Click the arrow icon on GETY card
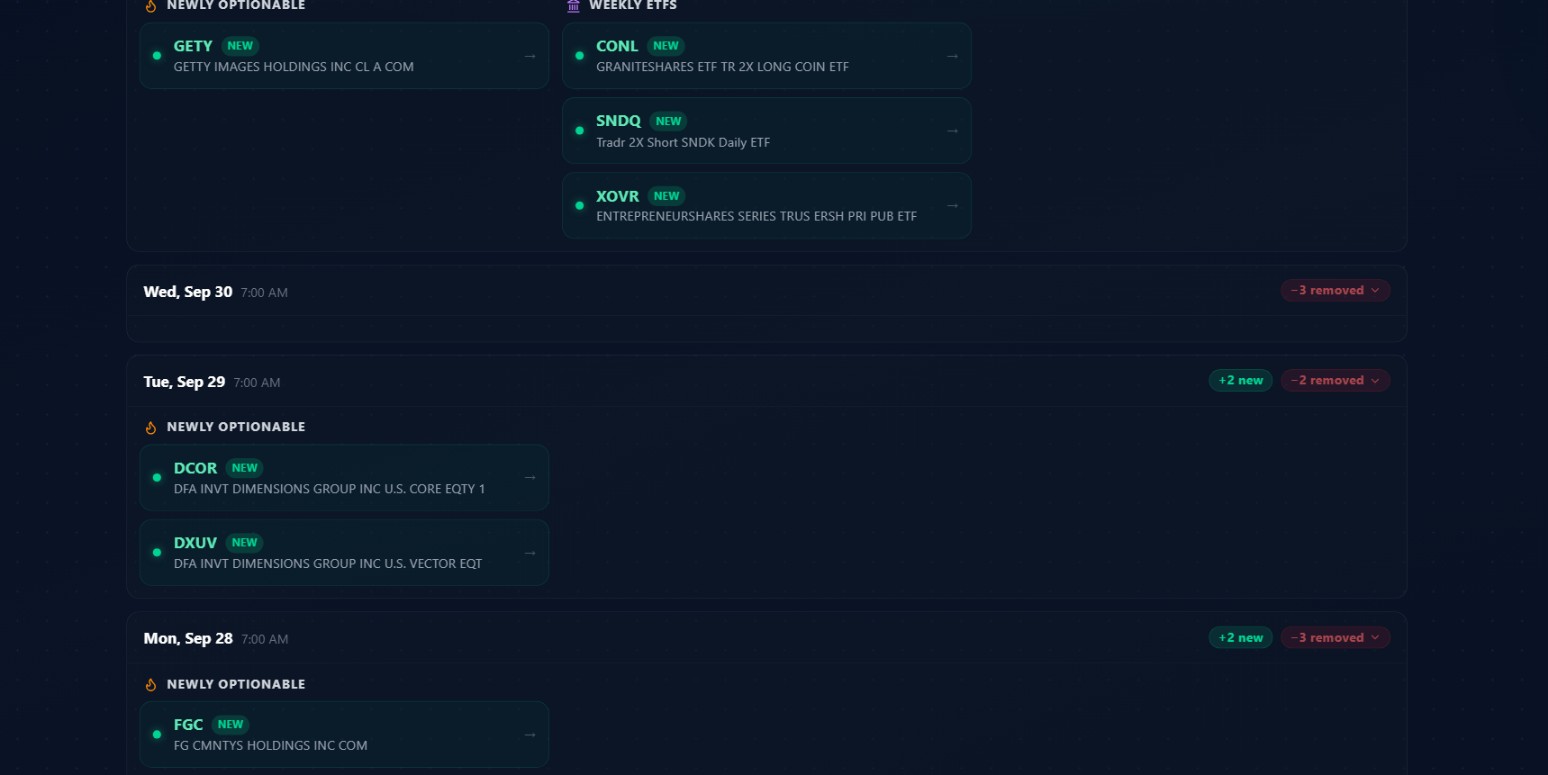 point(530,56)
